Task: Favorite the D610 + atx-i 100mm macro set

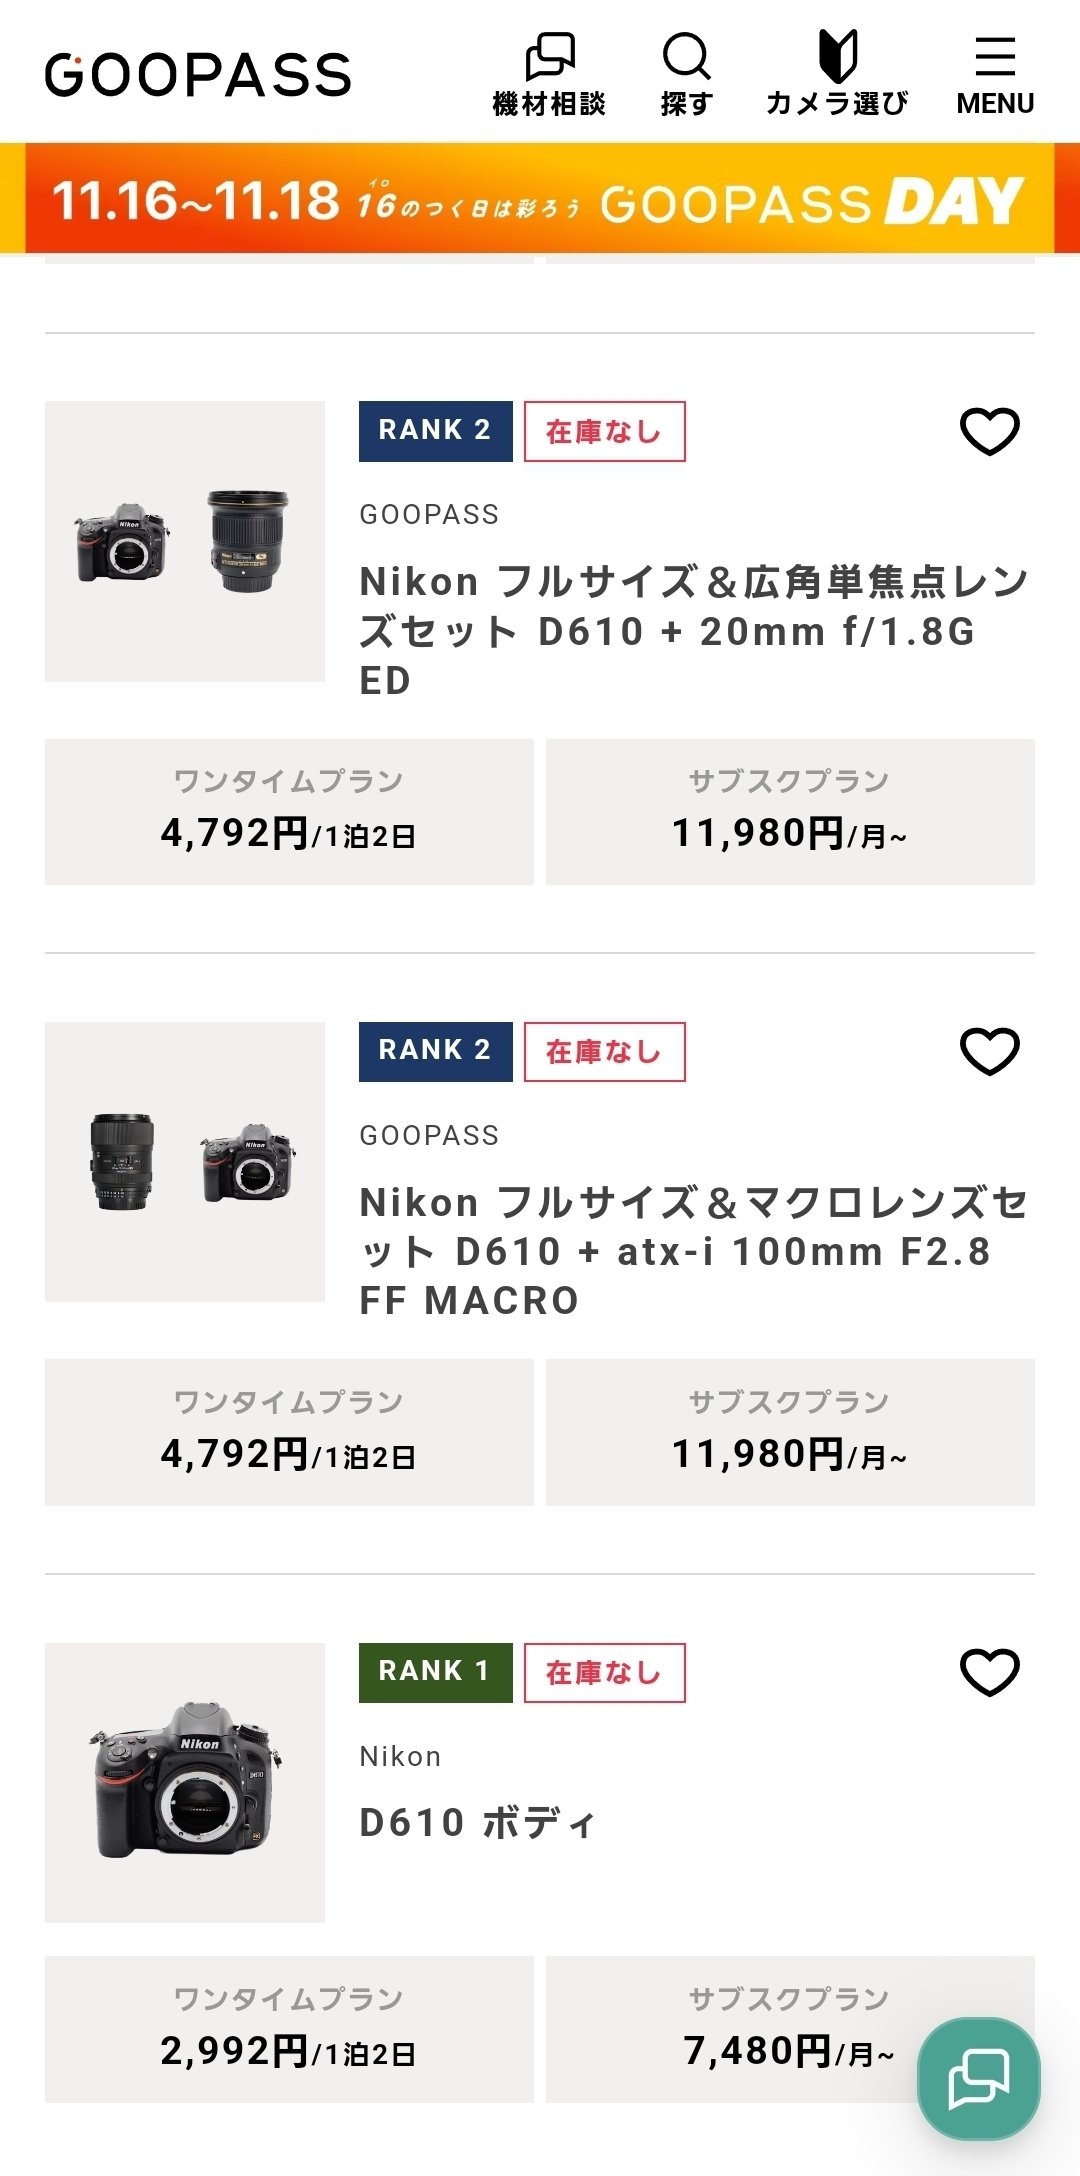Action: [x=989, y=1051]
